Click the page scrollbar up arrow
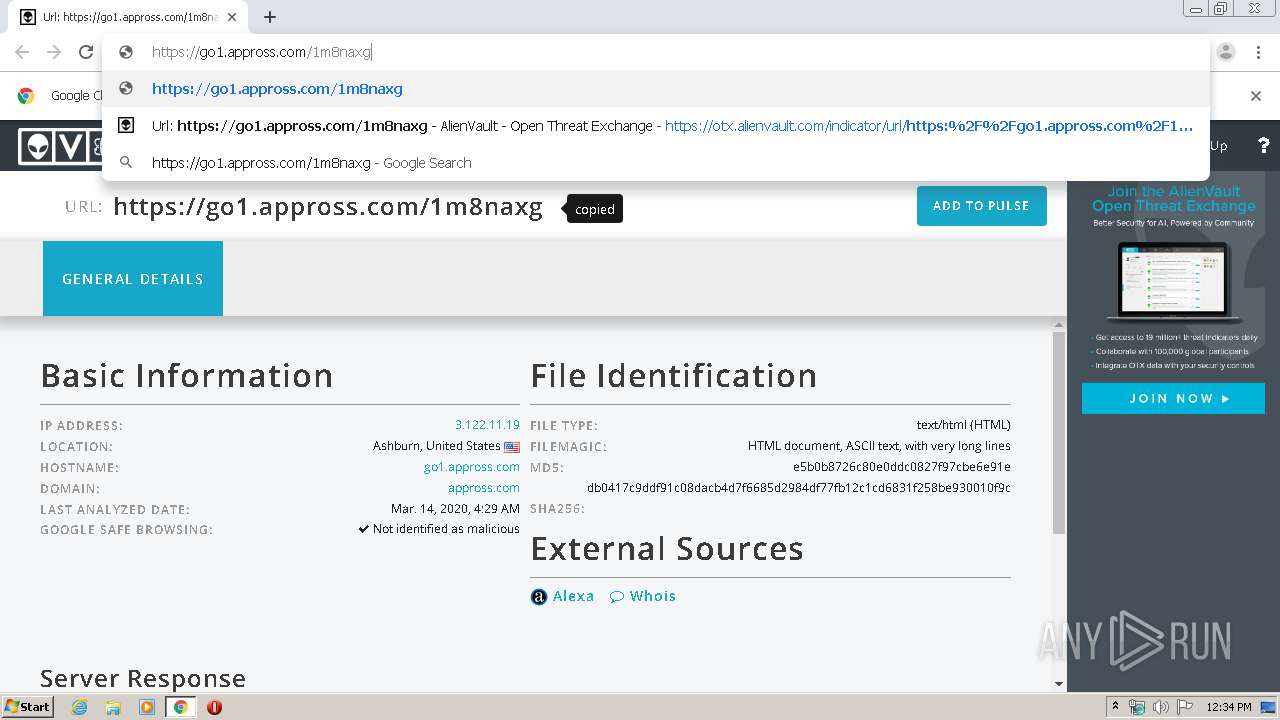1280x720 pixels. tap(1059, 325)
